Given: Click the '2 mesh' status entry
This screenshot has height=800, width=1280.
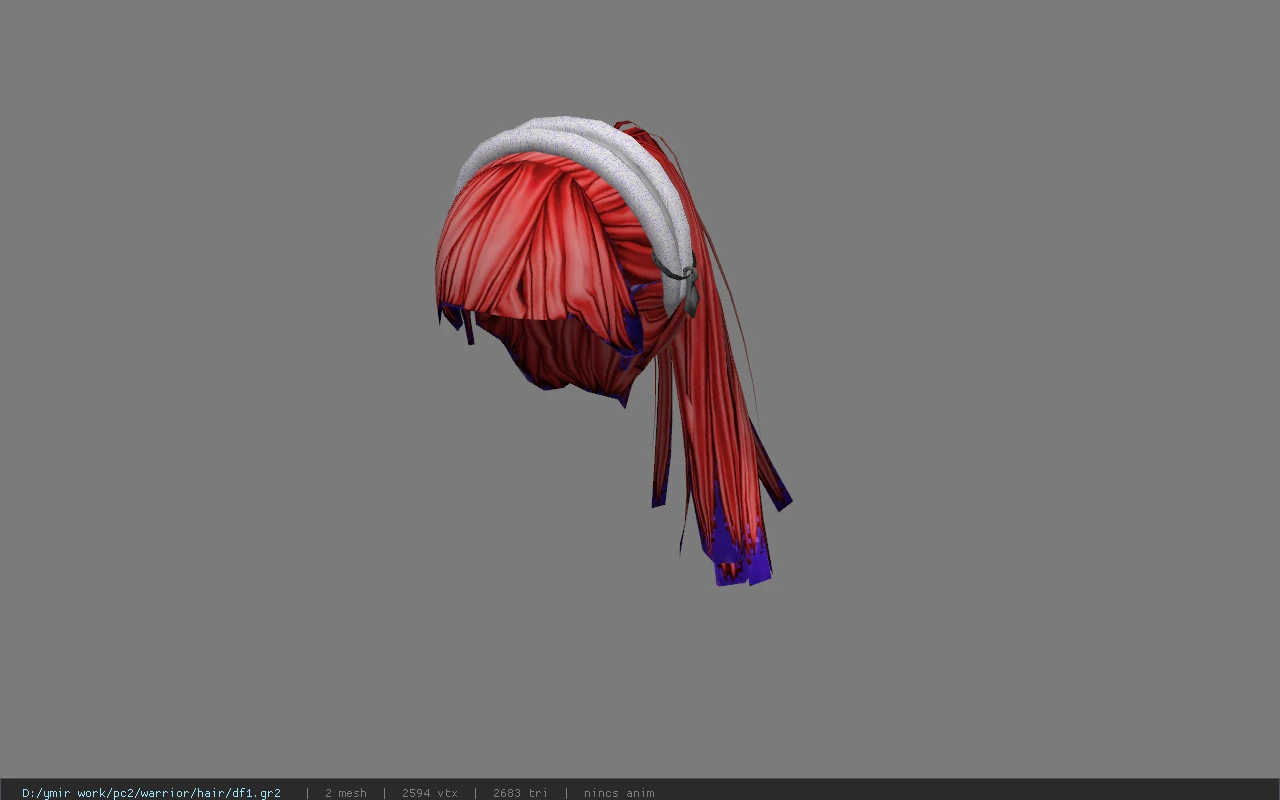Looking at the screenshot, I should coord(345,793).
